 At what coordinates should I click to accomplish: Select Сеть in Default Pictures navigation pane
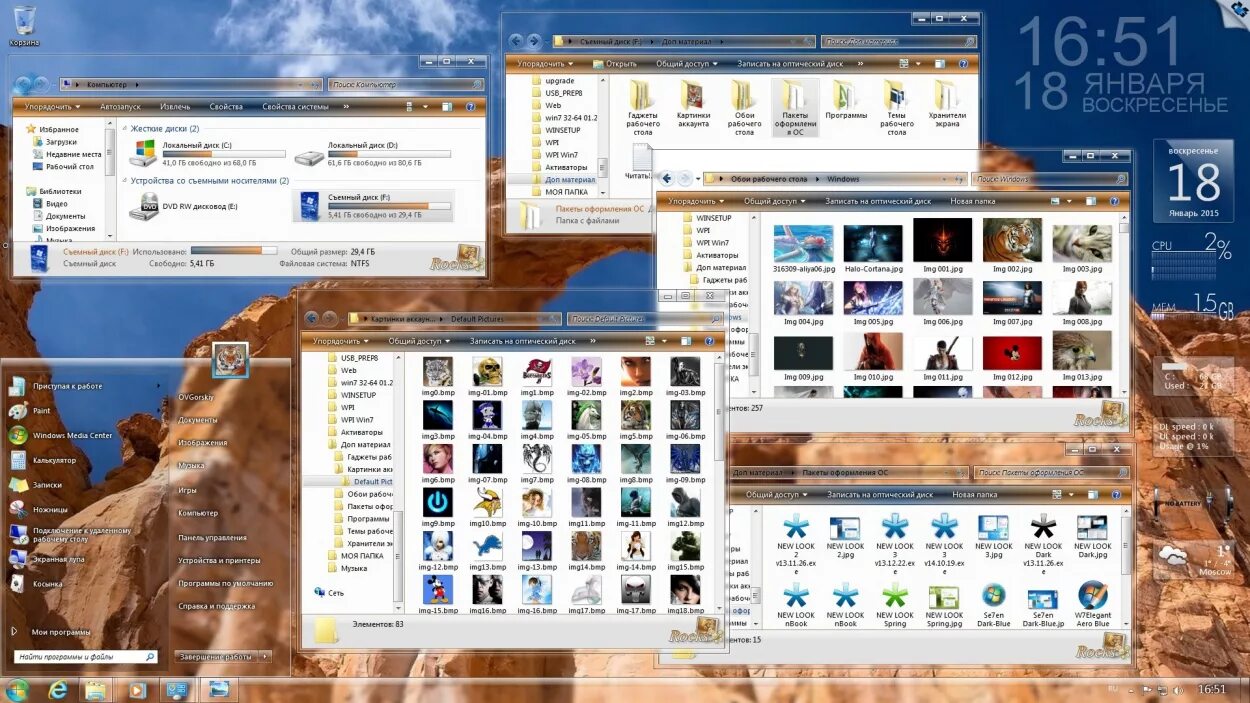pos(328,592)
